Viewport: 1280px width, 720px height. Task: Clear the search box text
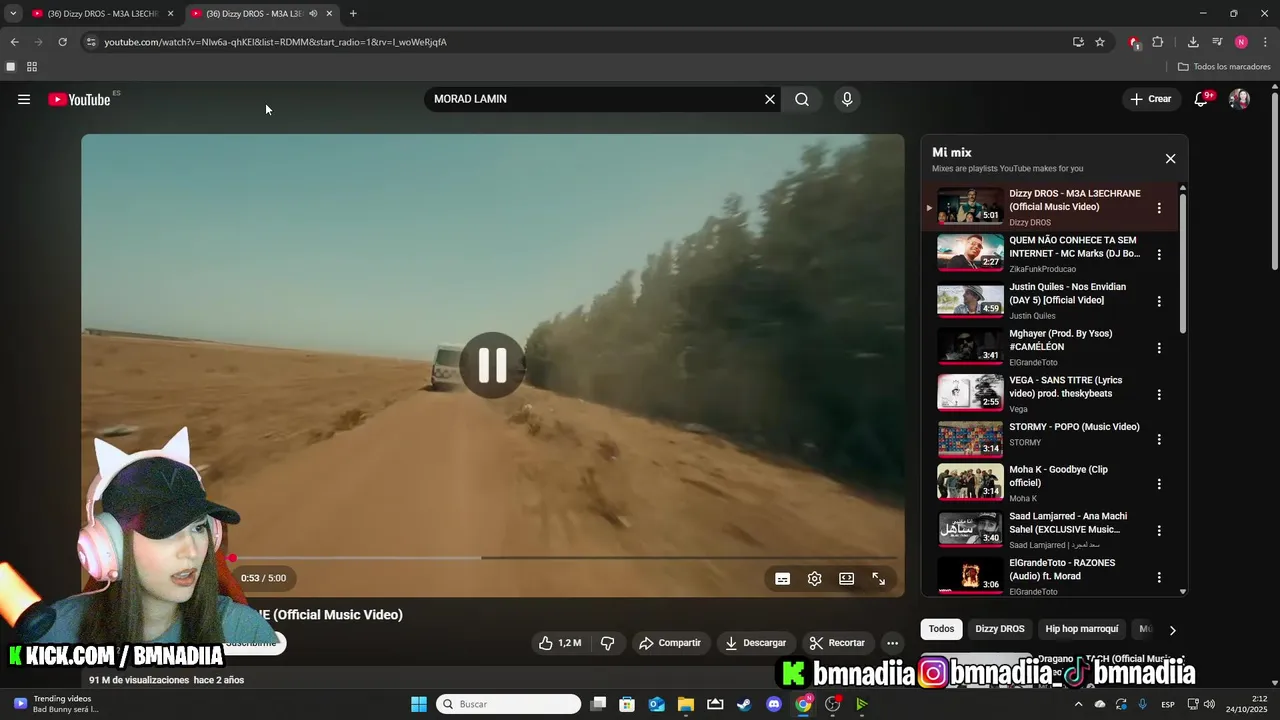(x=770, y=99)
